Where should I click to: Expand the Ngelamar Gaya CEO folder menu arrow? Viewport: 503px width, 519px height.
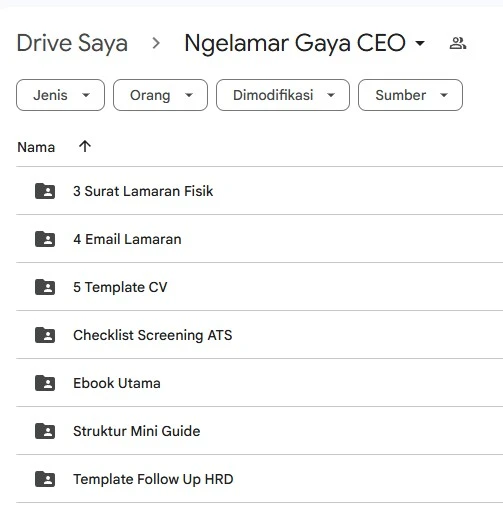pyautogui.click(x=420, y=43)
